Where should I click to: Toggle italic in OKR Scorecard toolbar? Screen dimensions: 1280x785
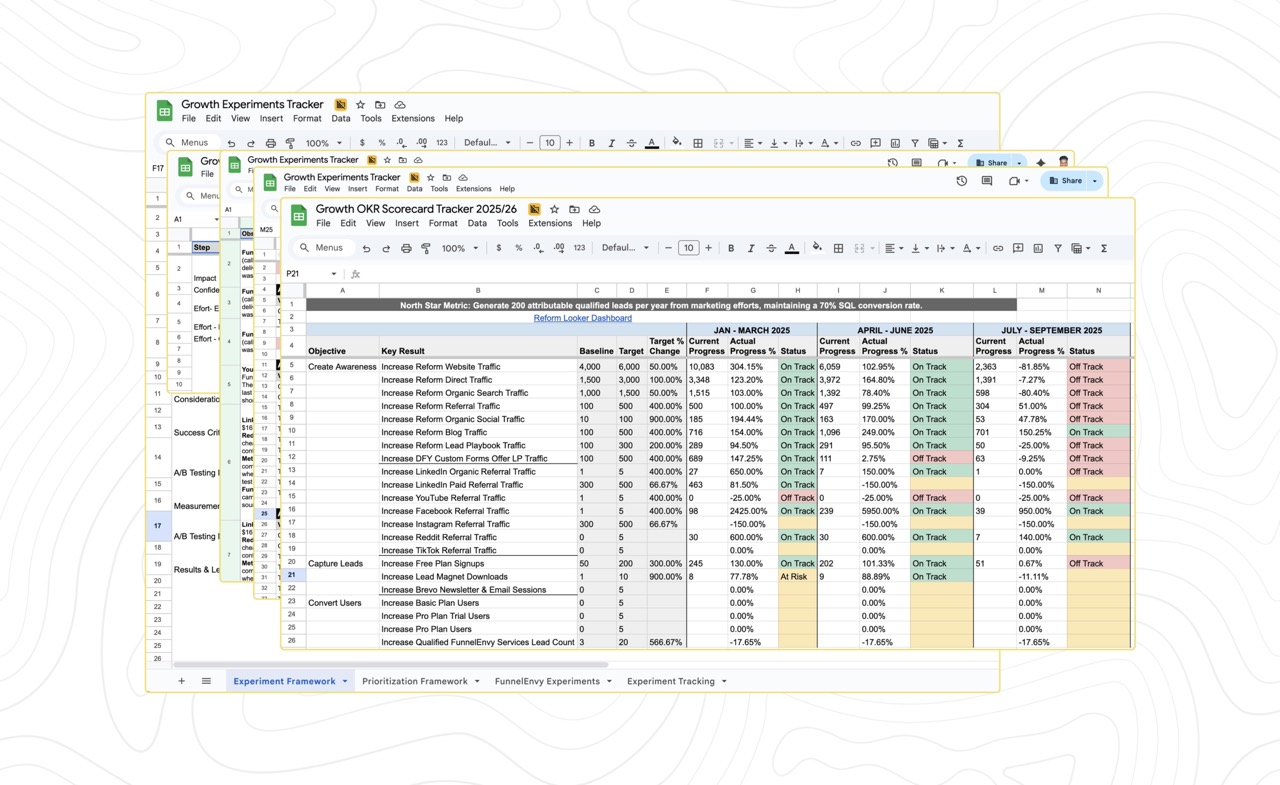[751, 248]
